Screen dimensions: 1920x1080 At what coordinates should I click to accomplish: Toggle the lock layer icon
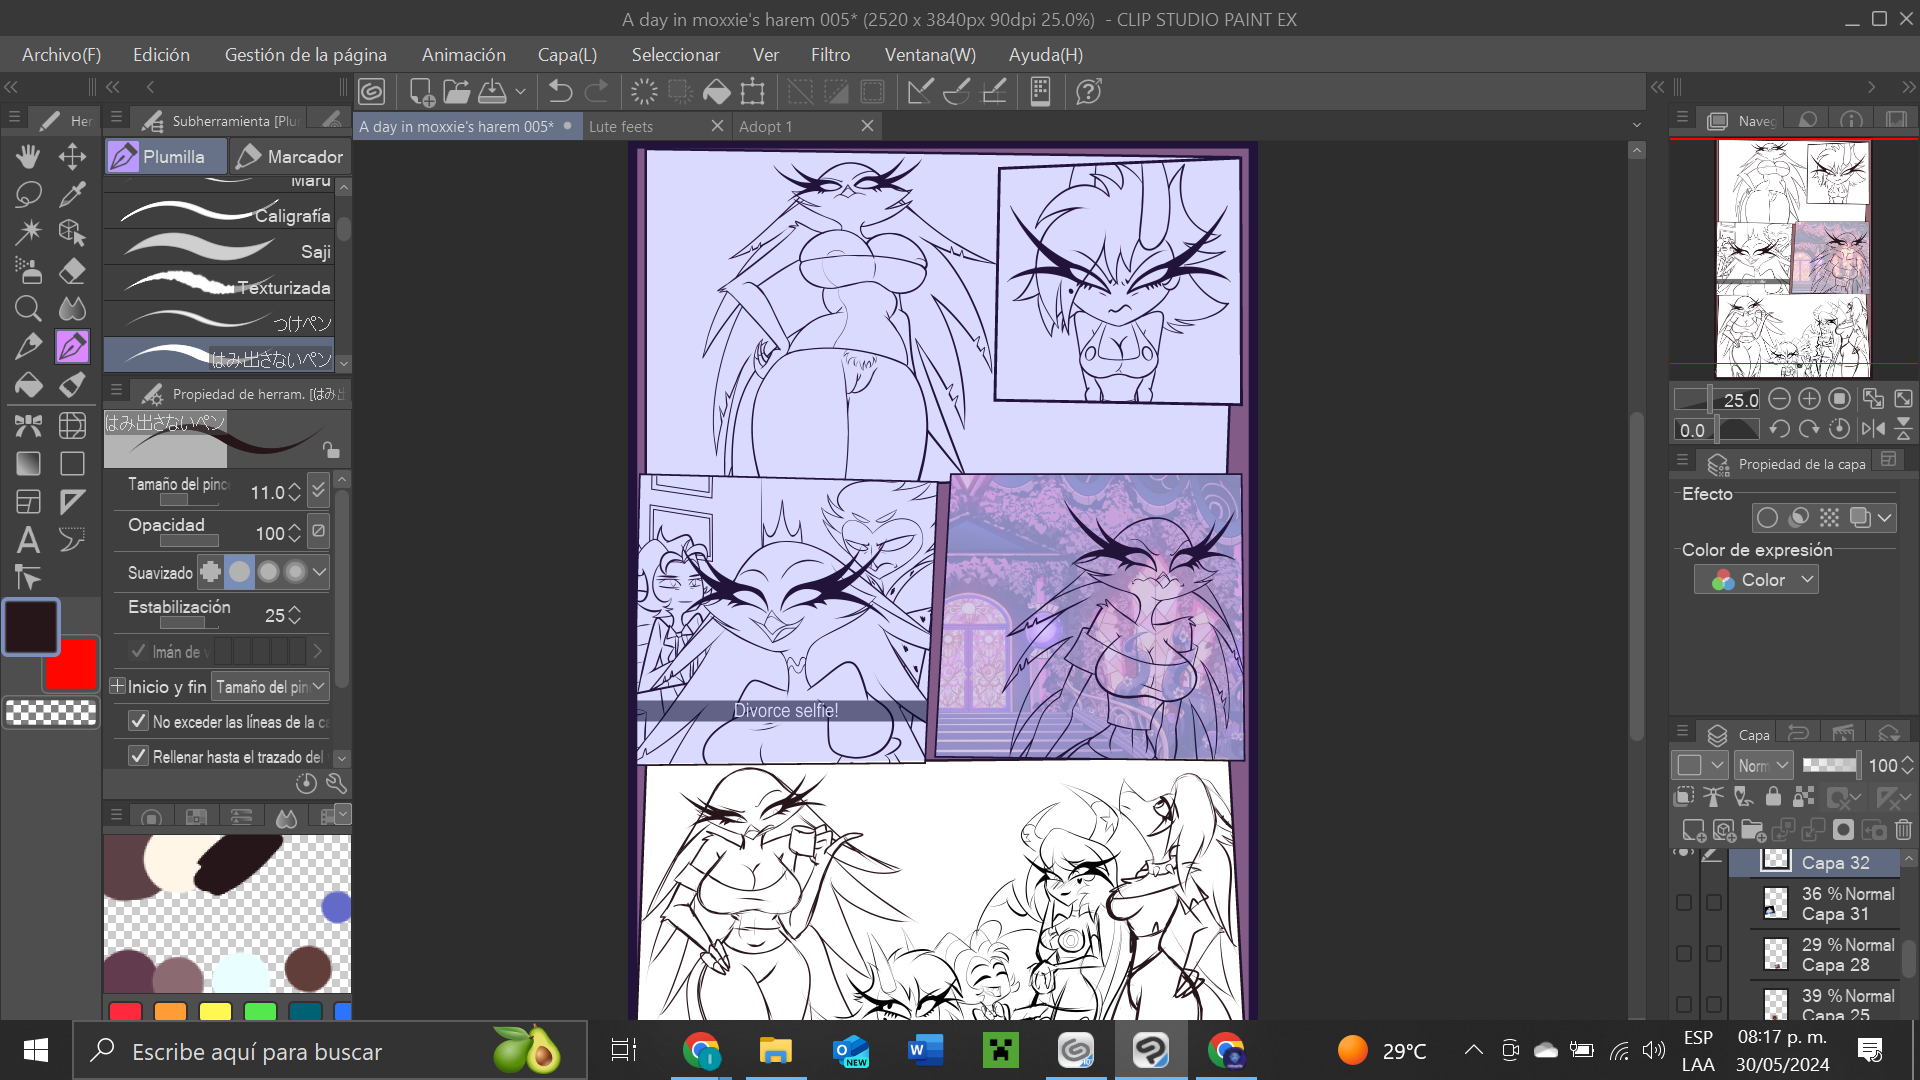[1773, 796]
